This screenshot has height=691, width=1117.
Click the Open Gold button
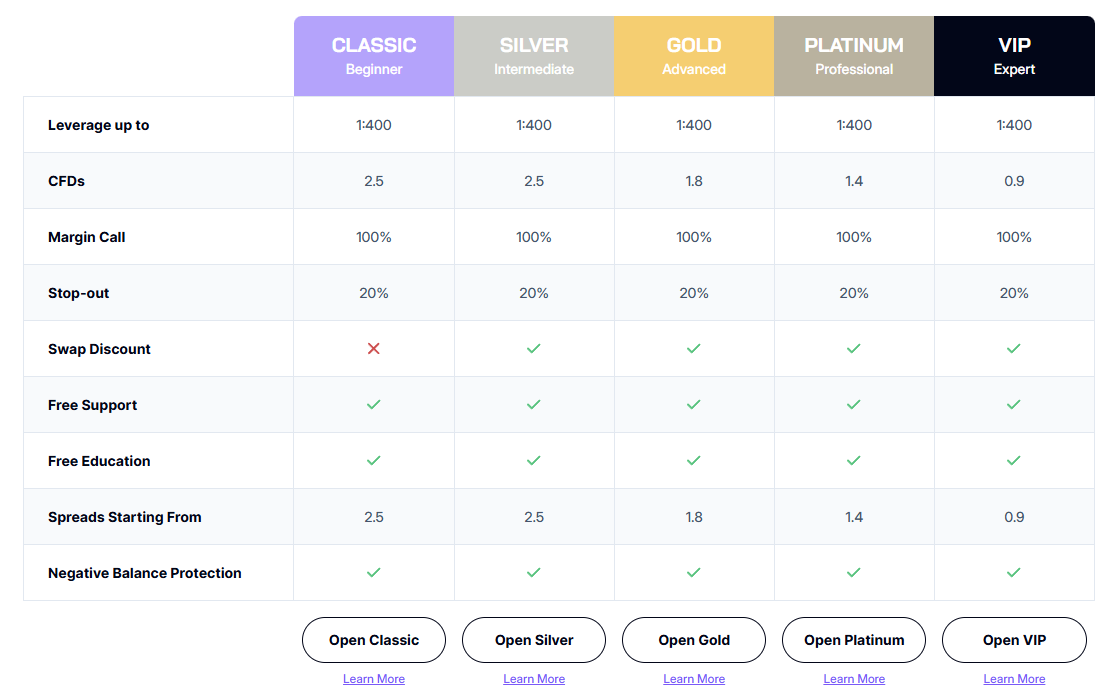click(x=694, y=640)
